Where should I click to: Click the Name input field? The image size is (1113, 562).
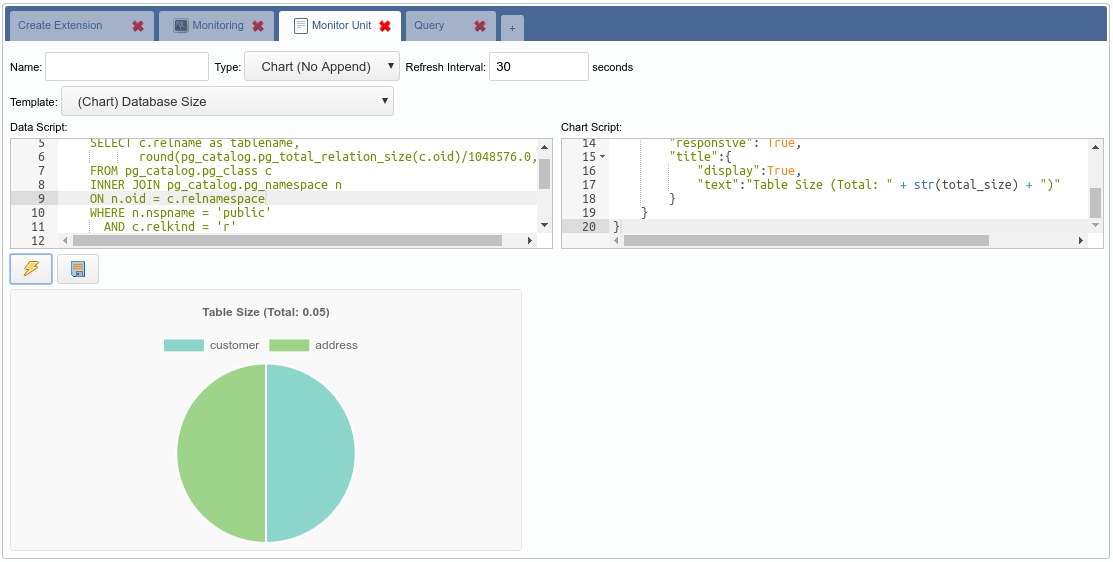point(127,67)
